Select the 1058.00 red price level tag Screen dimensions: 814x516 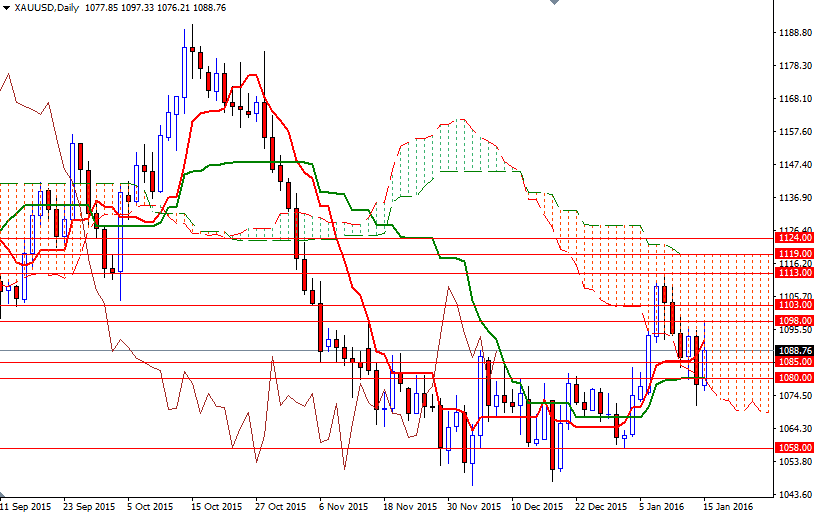(794, 448)
